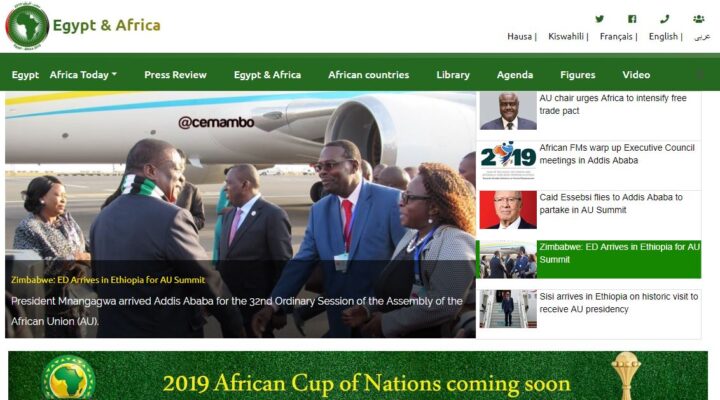
Task: Click the golden trophy in the banner
Action: pyautogui.click(x=625, y=375)
